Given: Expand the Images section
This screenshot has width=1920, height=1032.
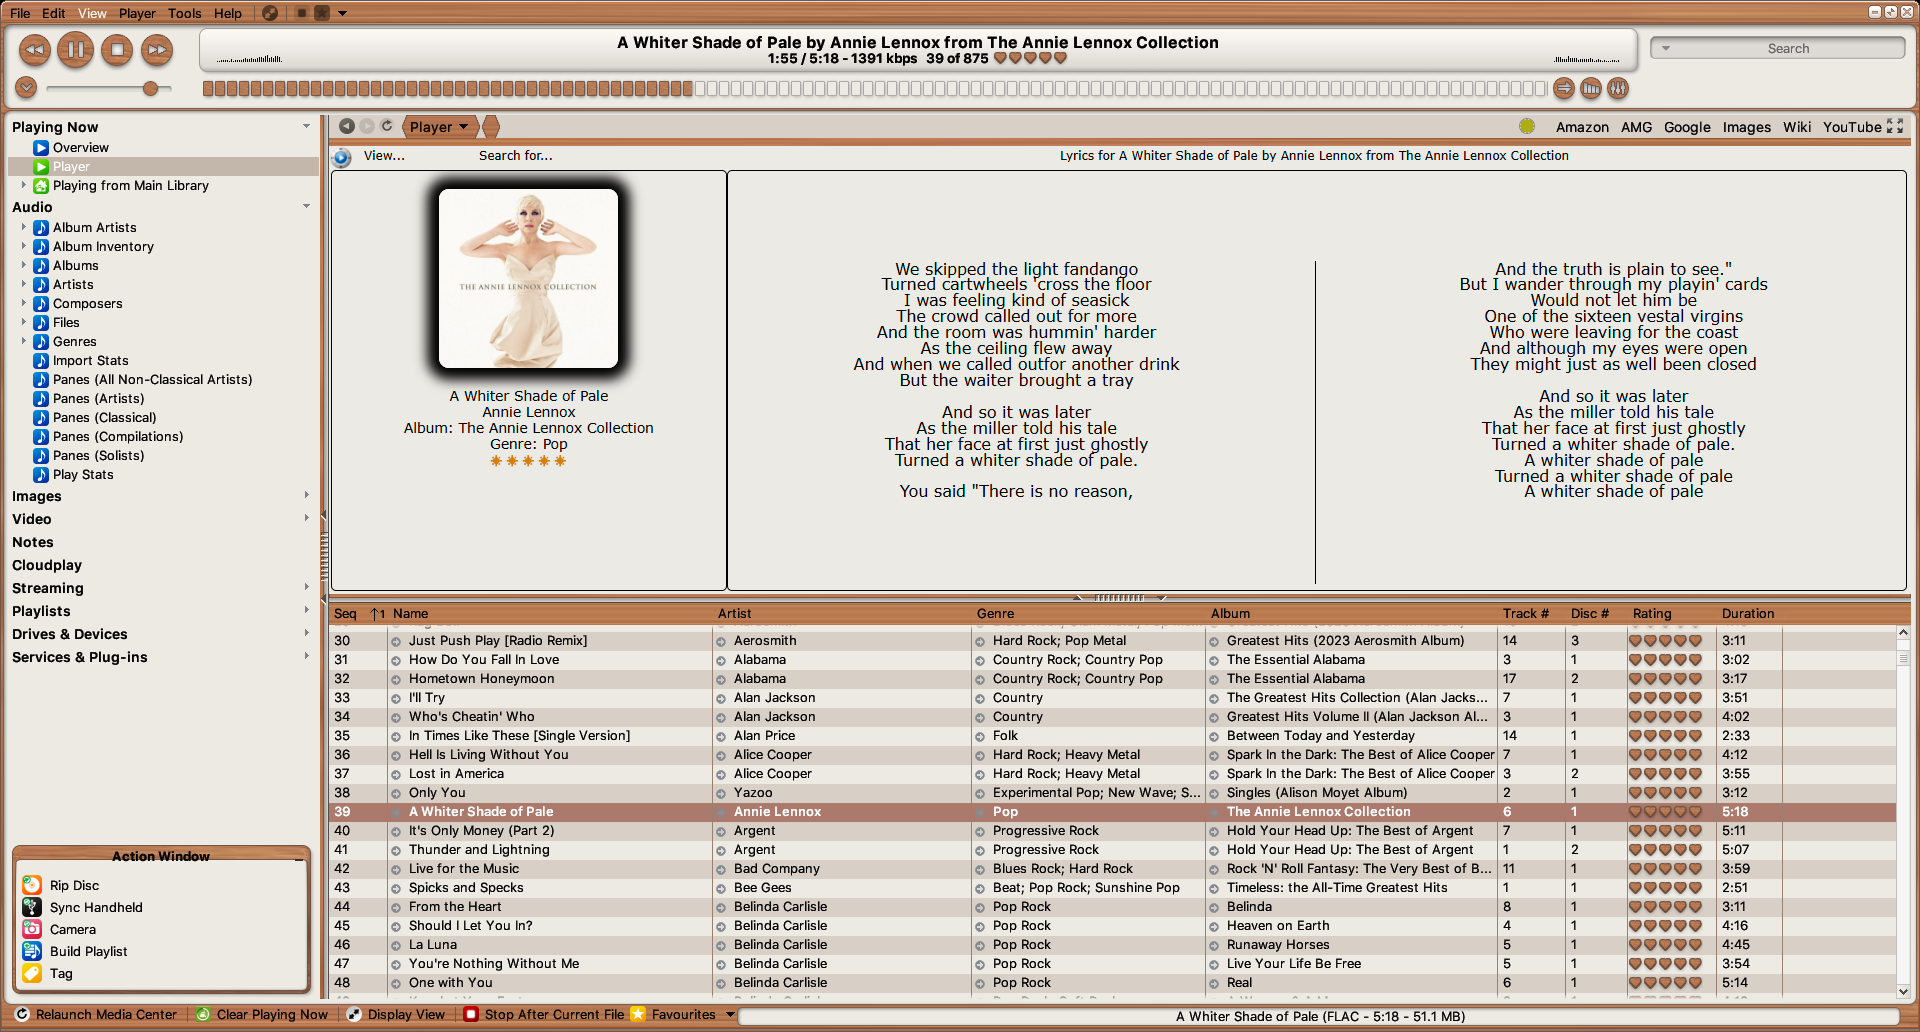Looking at the screenshot, I should point(306,495).
